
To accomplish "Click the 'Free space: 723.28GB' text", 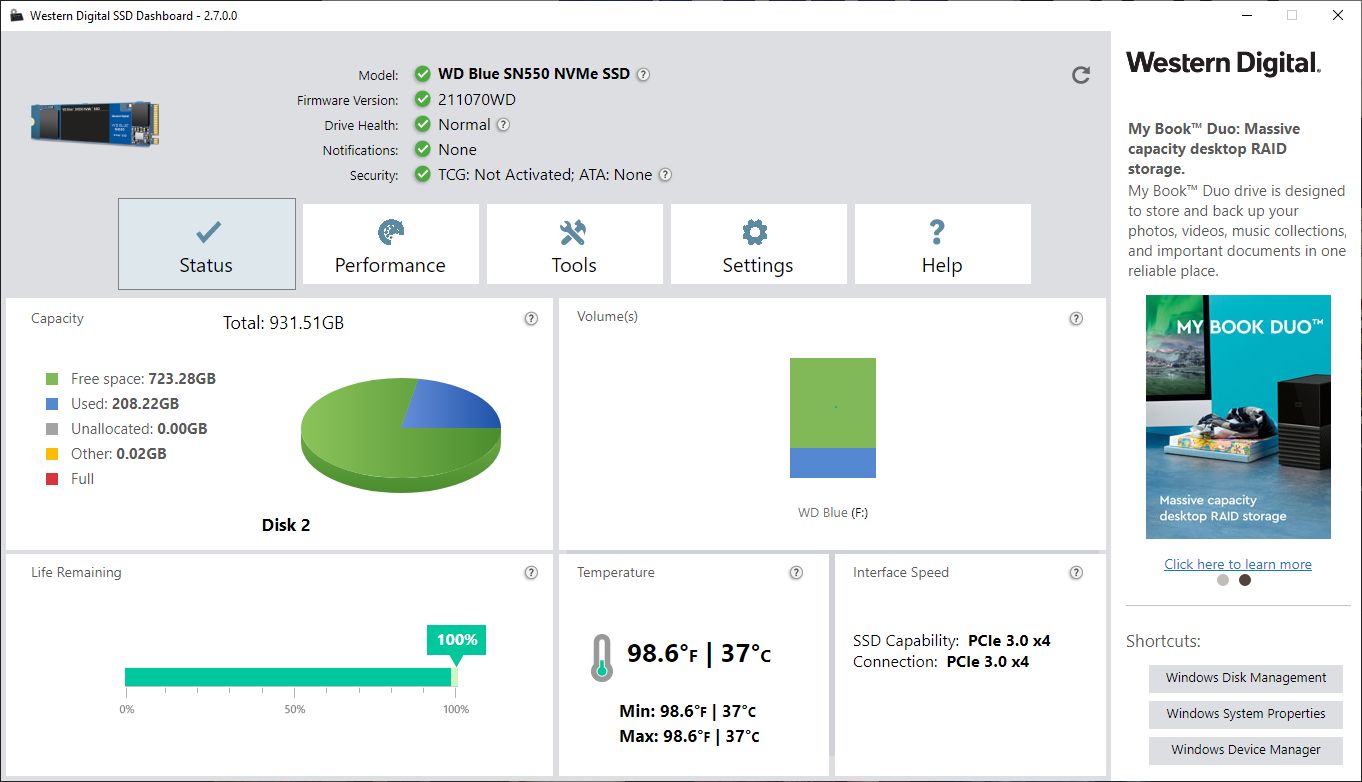I will (143, 379).
